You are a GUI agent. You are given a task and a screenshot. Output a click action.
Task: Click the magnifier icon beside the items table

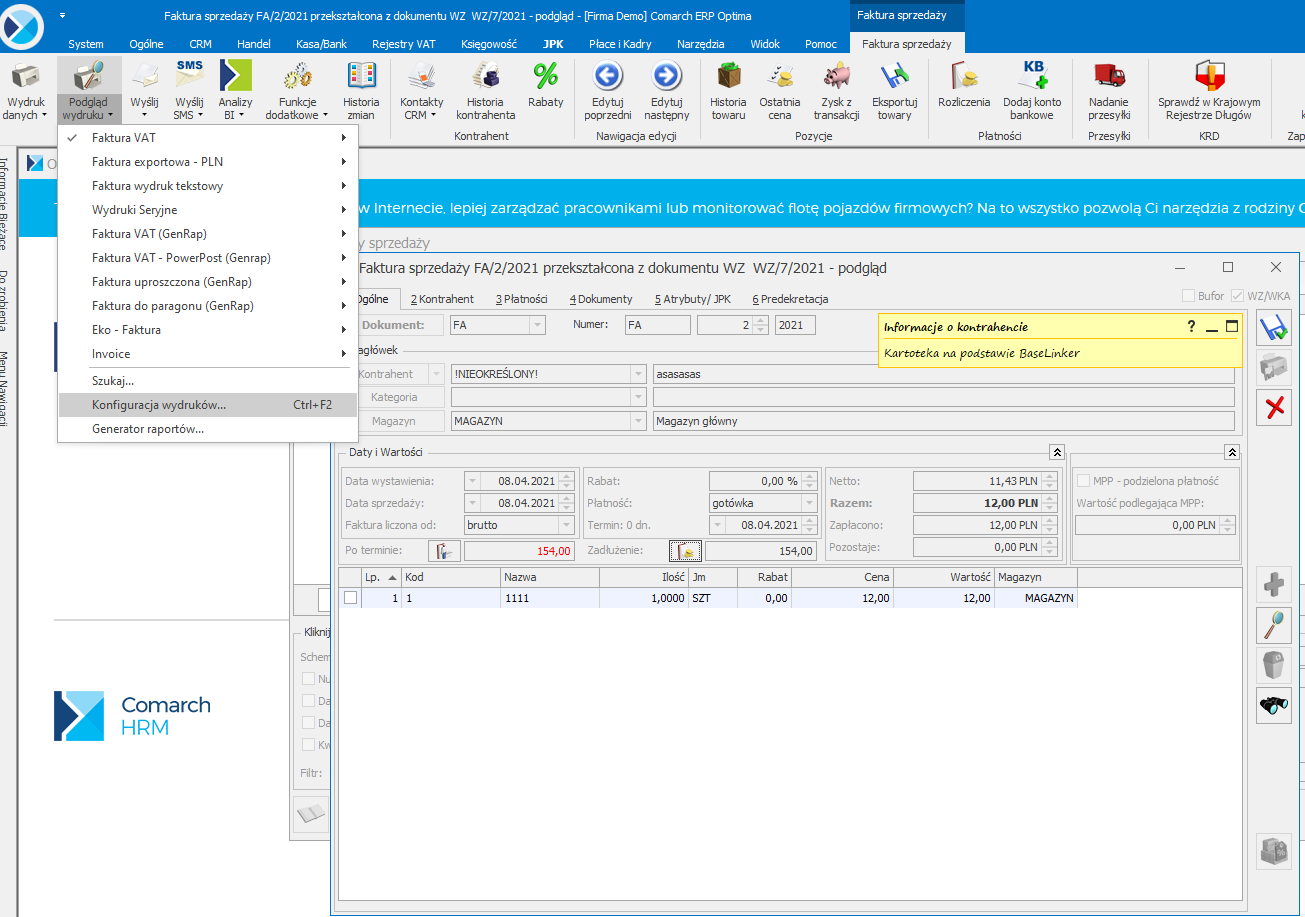coord(1273,625)
